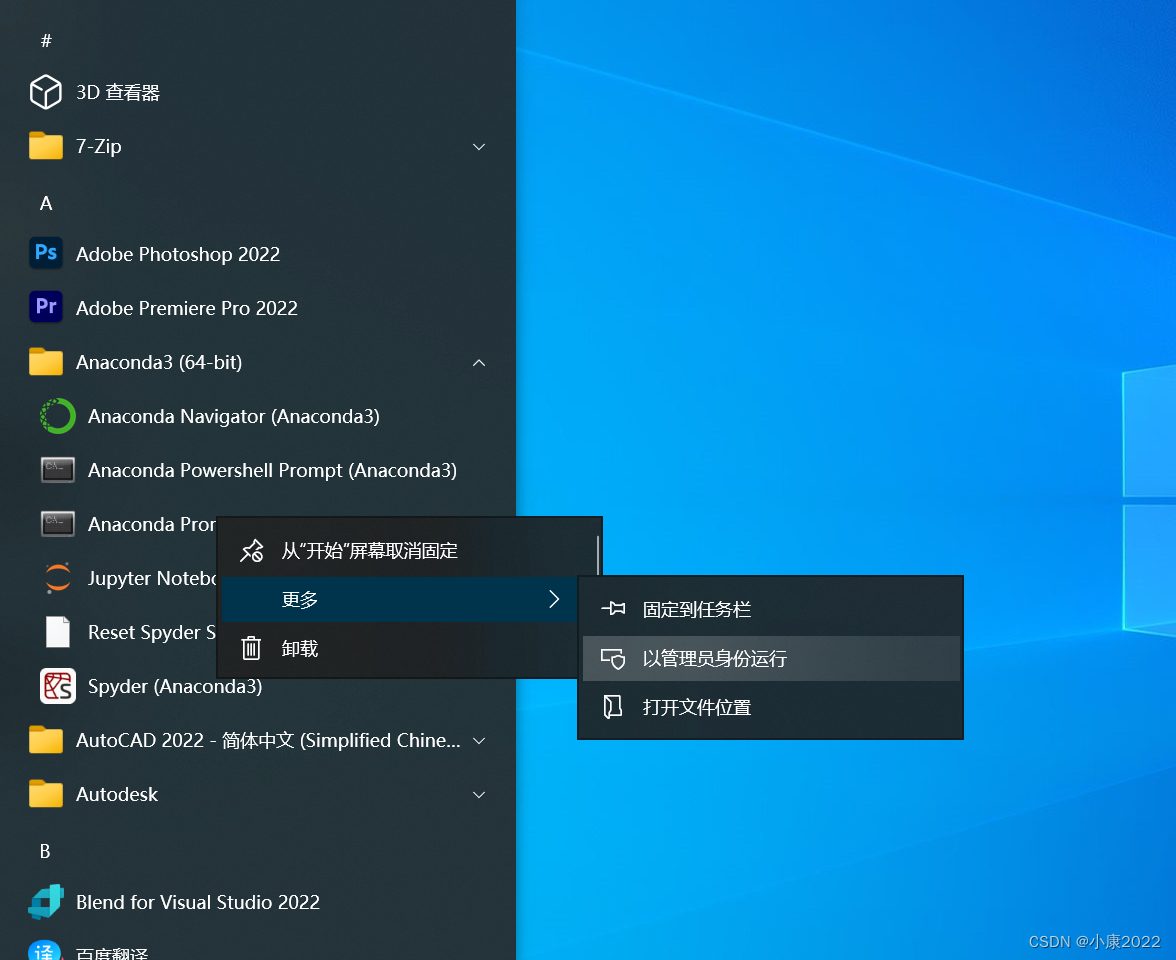The width and height of the screenshot is (1176, 960).
Task: Select 固定到任务栏 in submenu
Action: pos(771,609)
